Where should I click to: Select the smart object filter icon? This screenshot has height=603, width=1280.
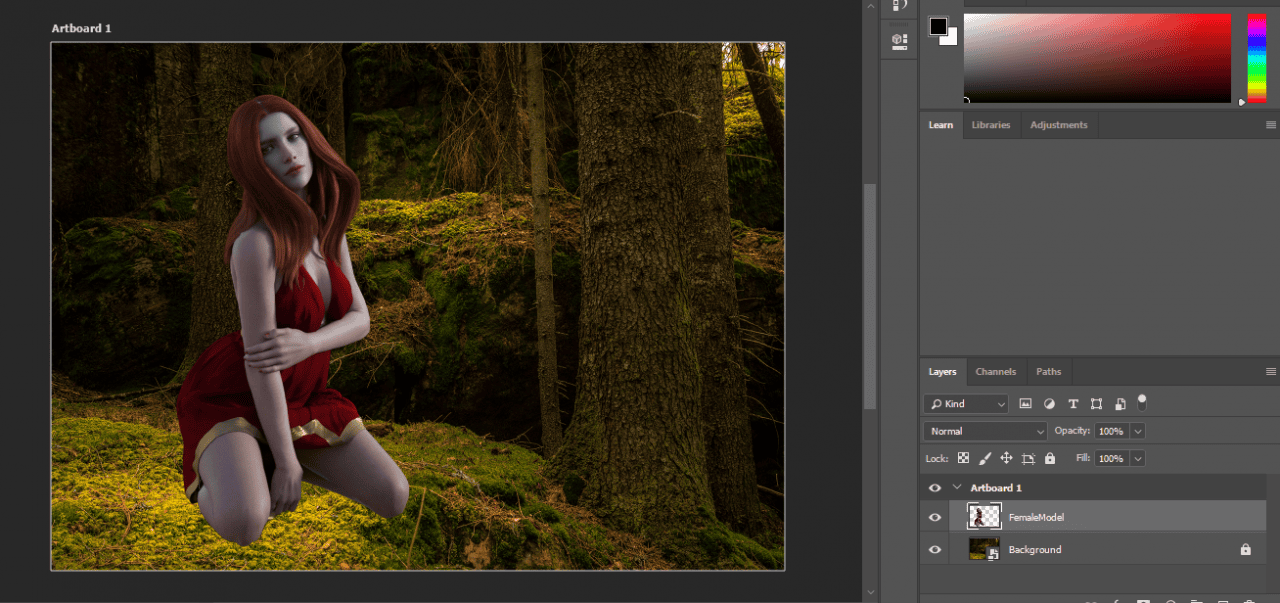pyautogui.click(x=1120, y=403)
